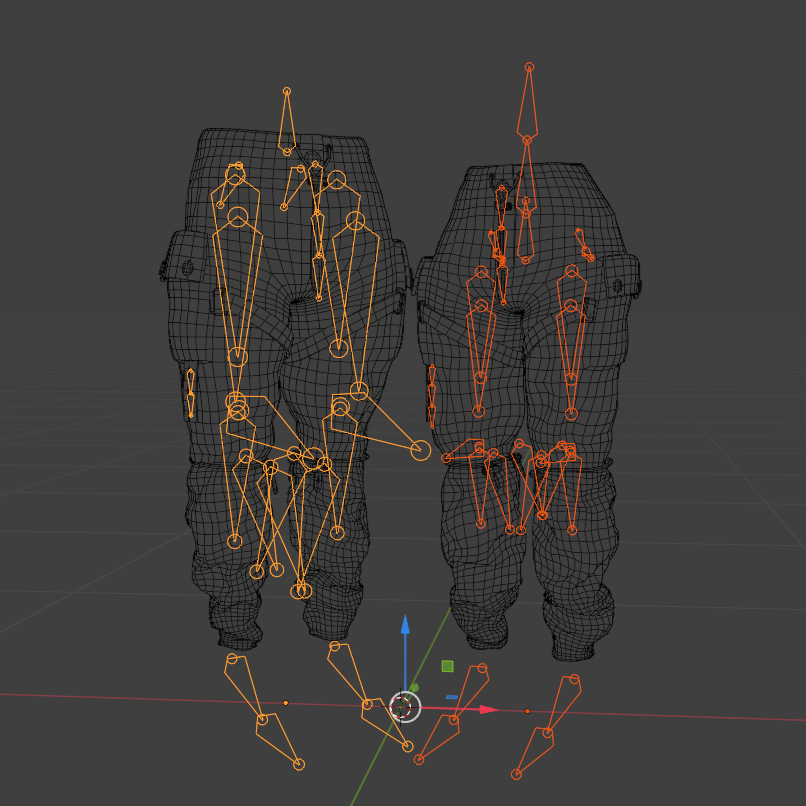The width and height of the screenshot is (806, 806).
Task: Select the light orange armature's origin dot on the red axis
Action: pos(286,703)
